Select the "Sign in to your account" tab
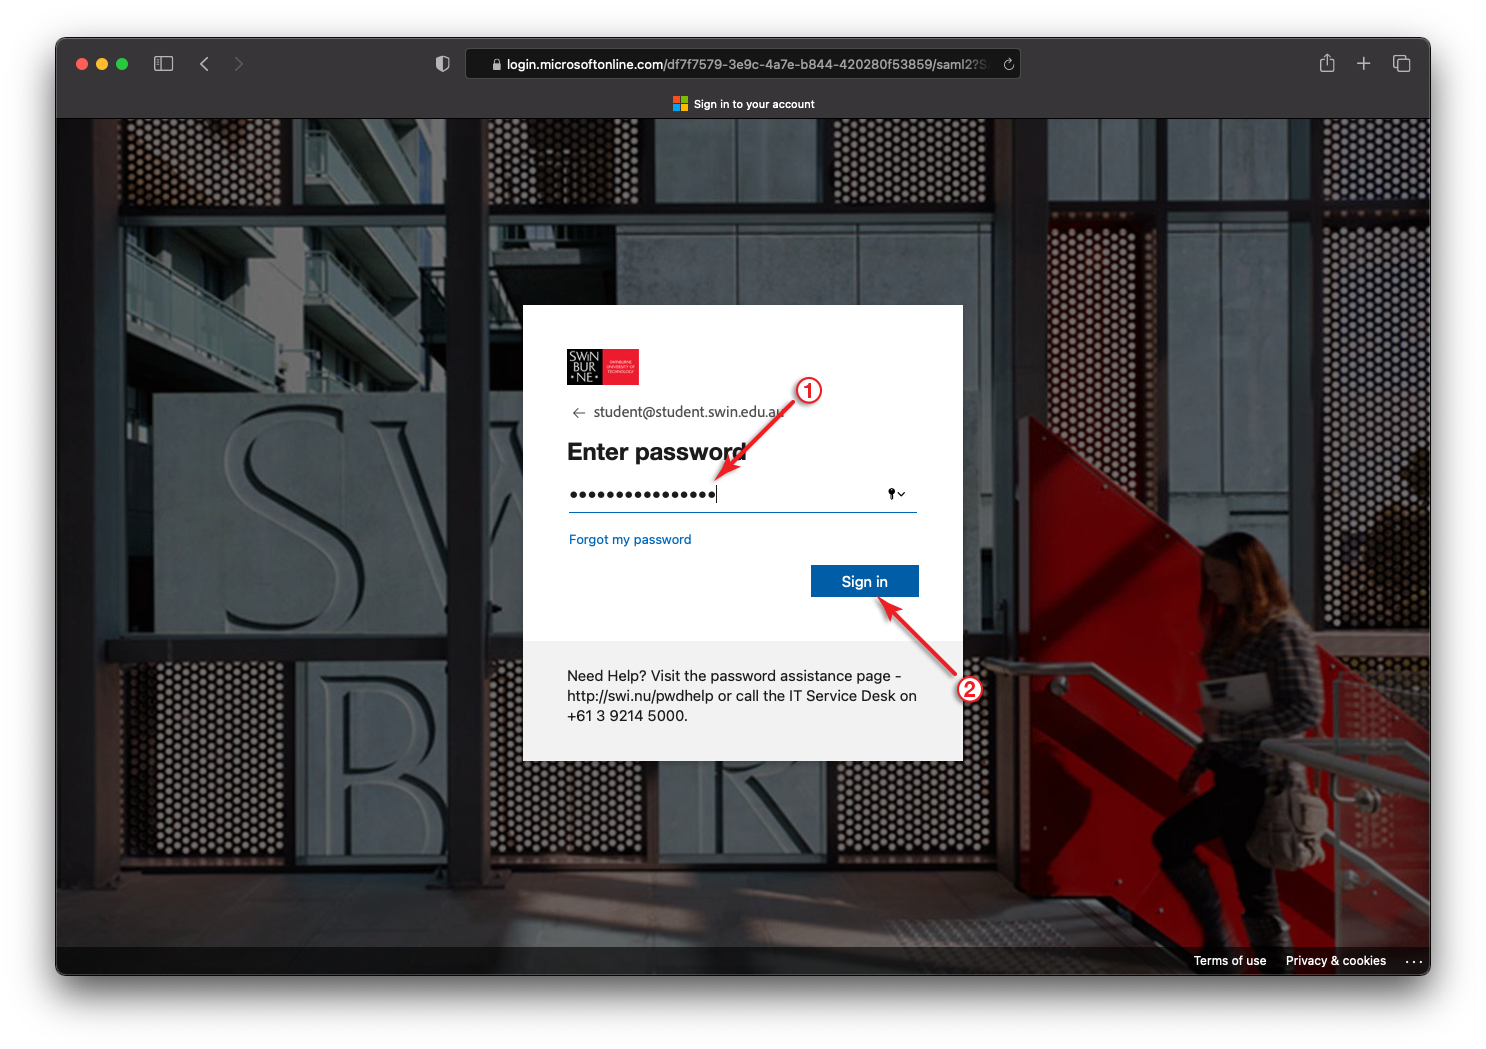Screen dimensions: 1486x1049 [x=743, y=104]
